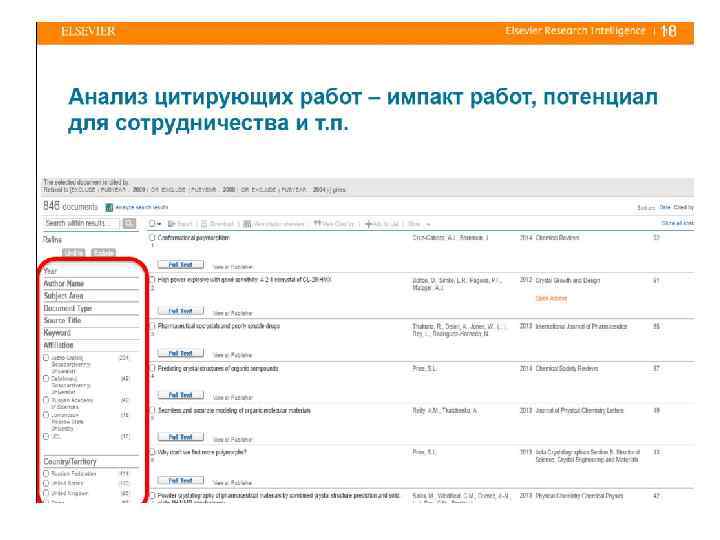Tick the United States country checkbox

(46, 483)
